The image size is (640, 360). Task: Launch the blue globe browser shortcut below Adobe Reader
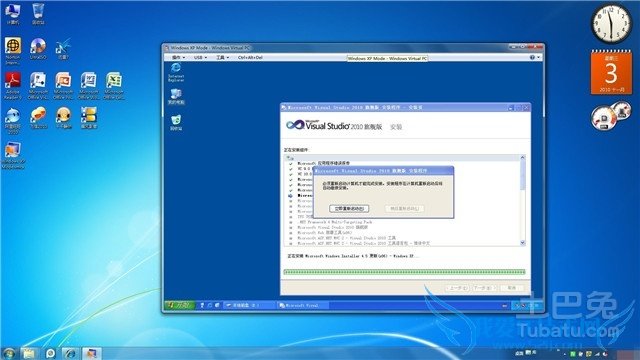point(13,120)
